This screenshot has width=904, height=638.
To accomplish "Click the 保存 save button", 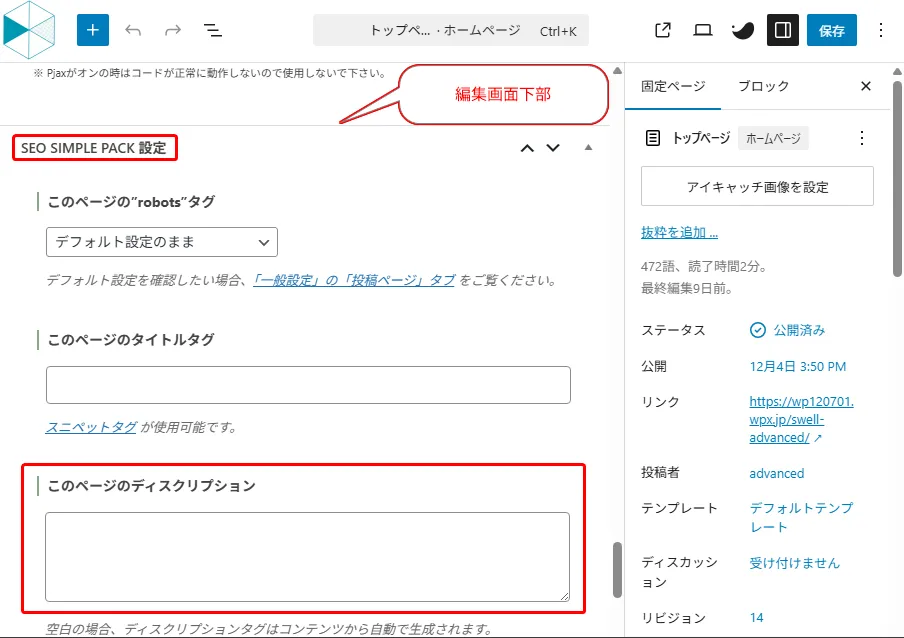I will (x=833, y=30).
